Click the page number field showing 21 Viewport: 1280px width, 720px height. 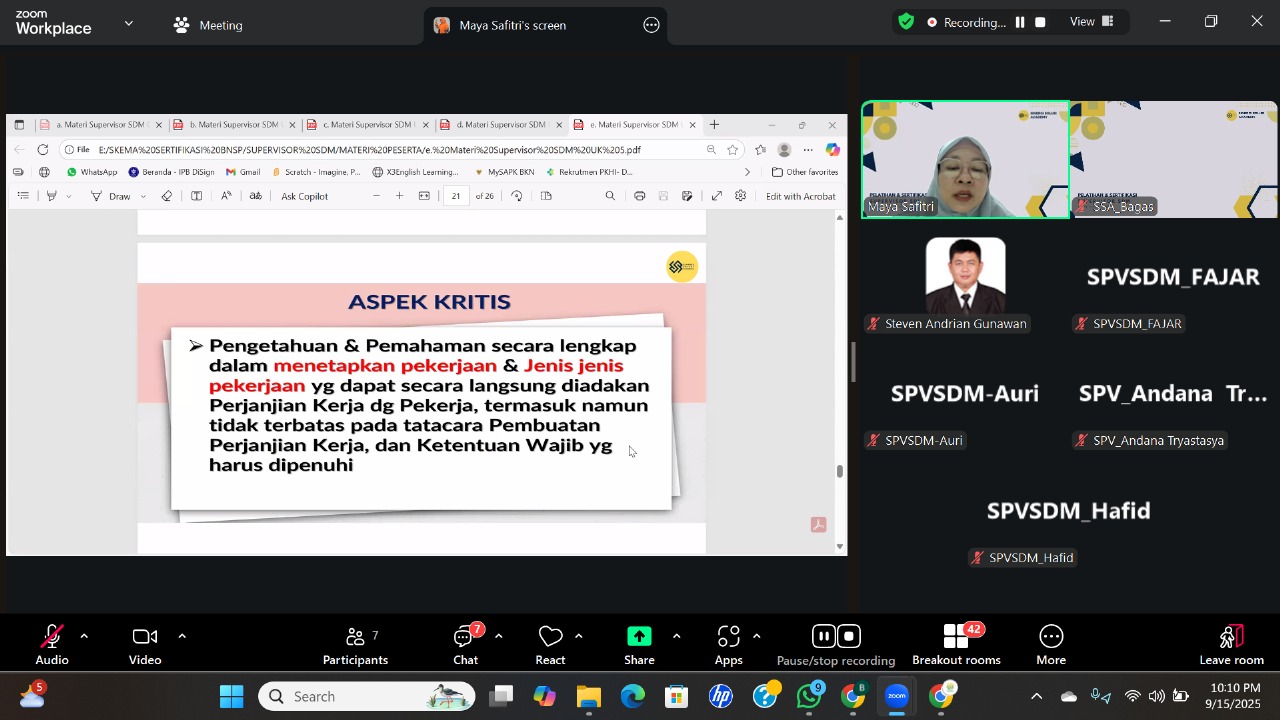pos(457,196)
